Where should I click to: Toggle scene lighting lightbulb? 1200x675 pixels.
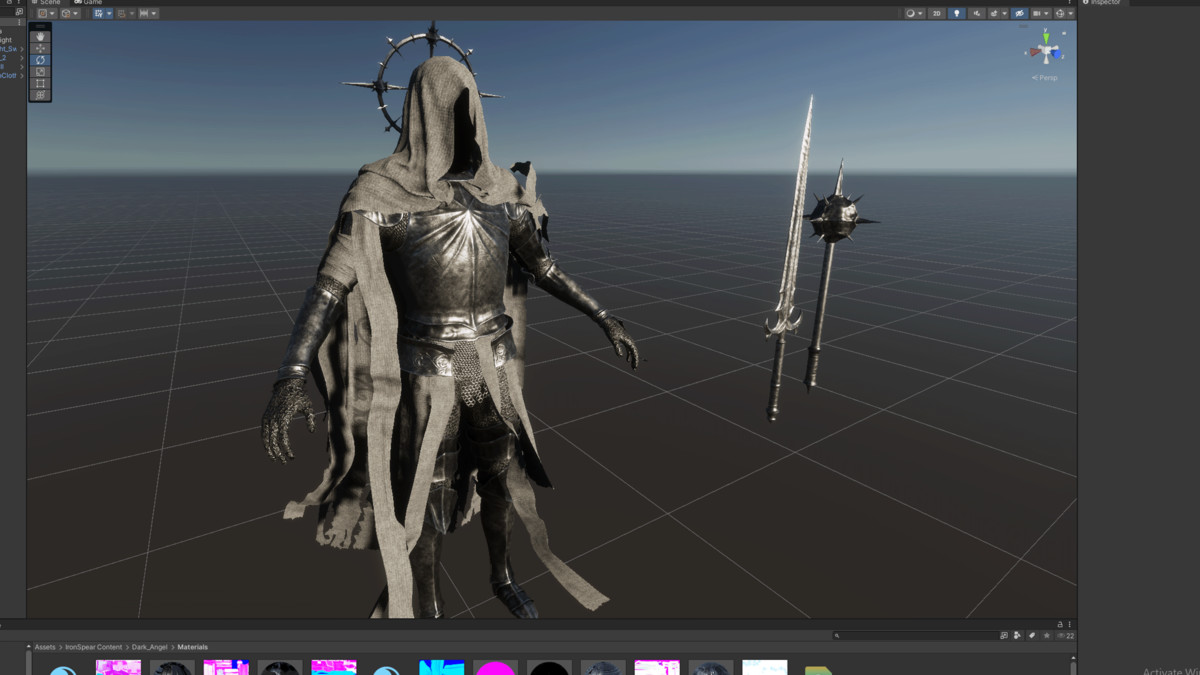(957, 13)
